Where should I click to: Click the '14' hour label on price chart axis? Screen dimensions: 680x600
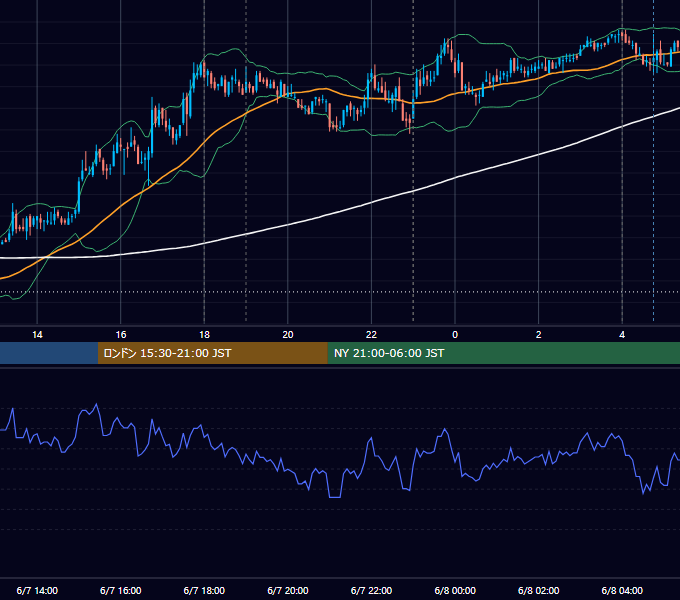[x=37, y=335]
